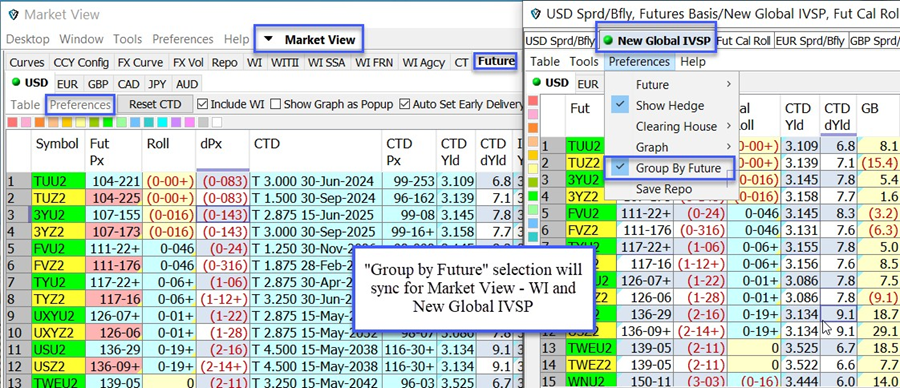Click T 3.000 30-Jun-2024 CTD cell

pos(315,182)
